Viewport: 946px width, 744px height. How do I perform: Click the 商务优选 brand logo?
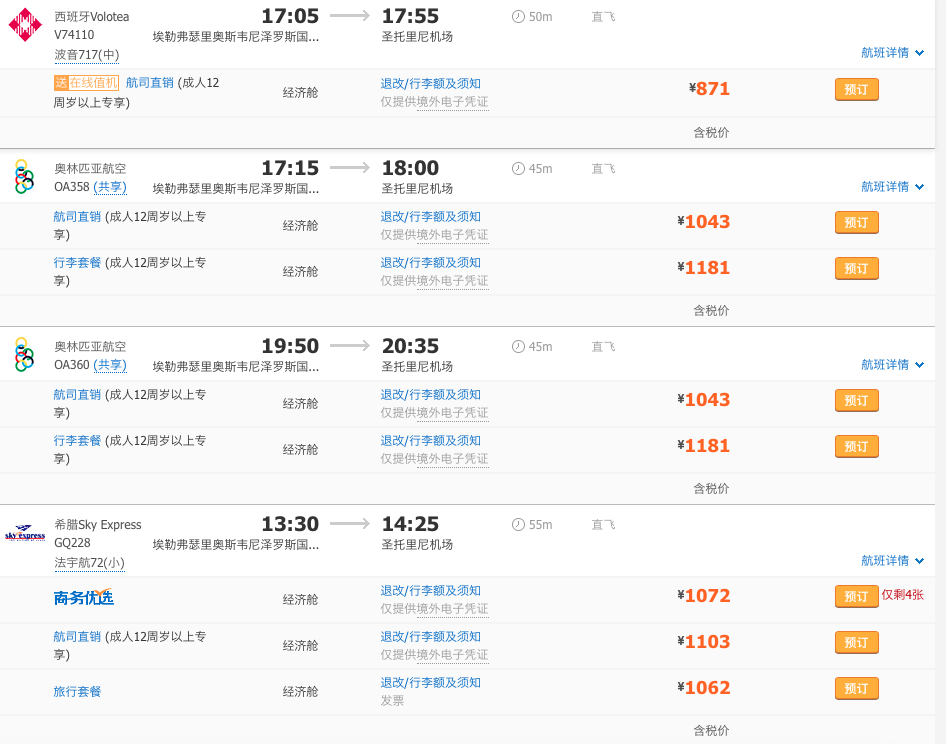pyautogui.click(x=83, y=598)
